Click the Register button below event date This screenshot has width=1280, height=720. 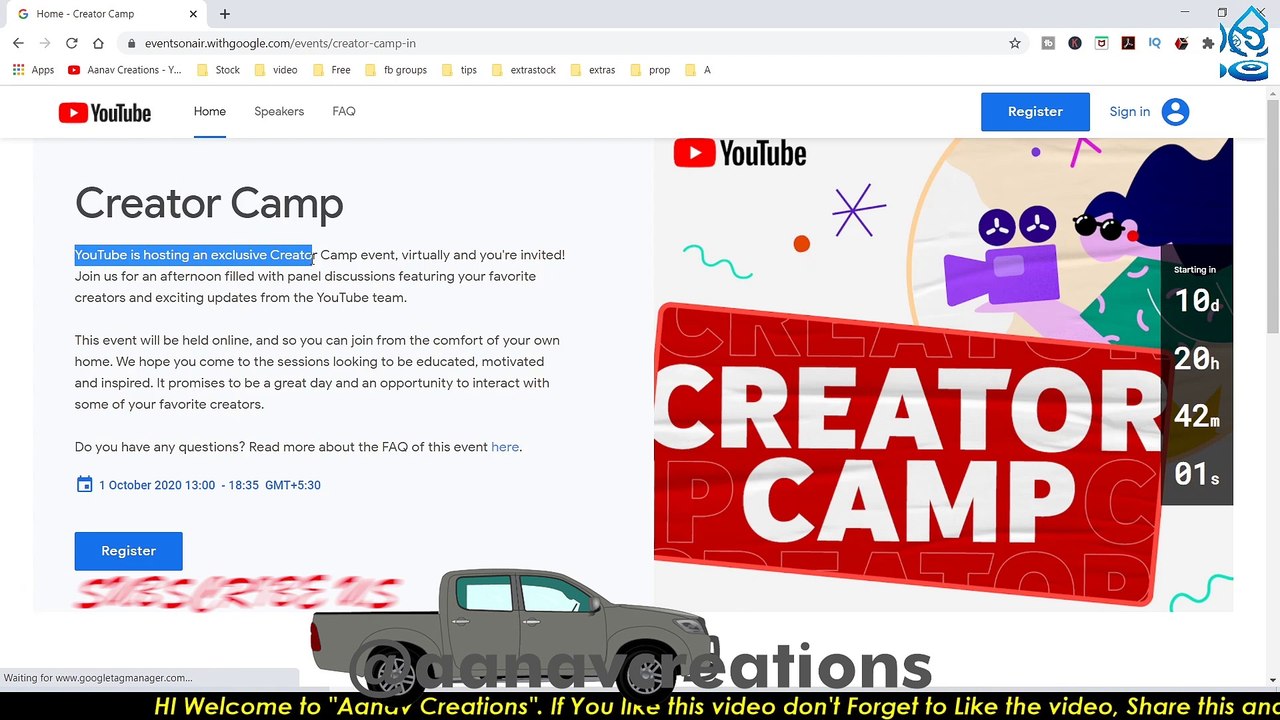point(128,551)
